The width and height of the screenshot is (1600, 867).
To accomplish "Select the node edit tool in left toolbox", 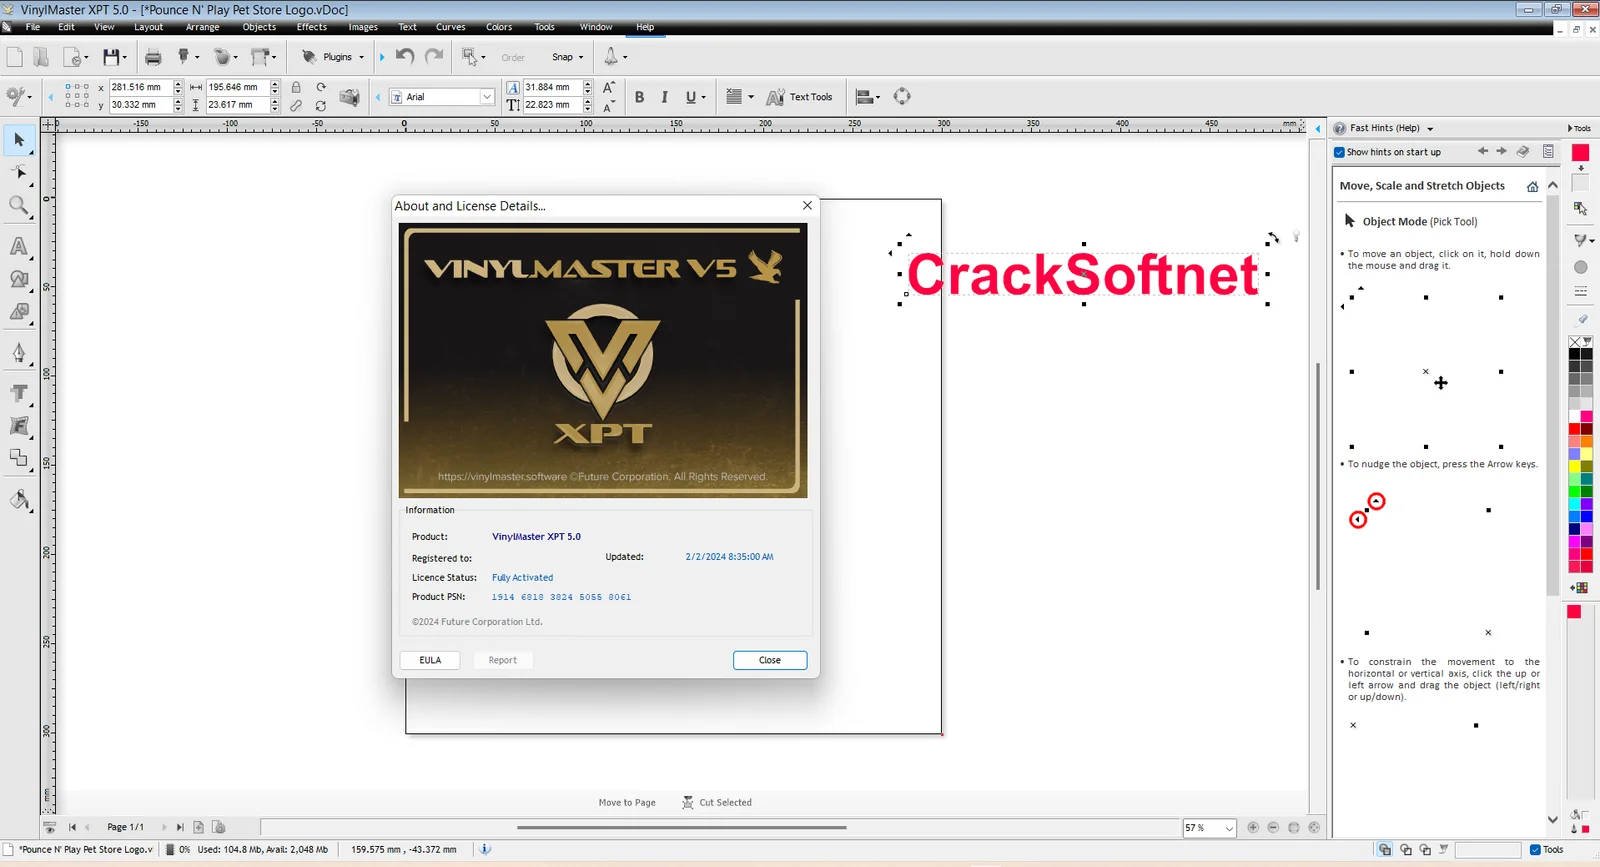I will 19,173.
